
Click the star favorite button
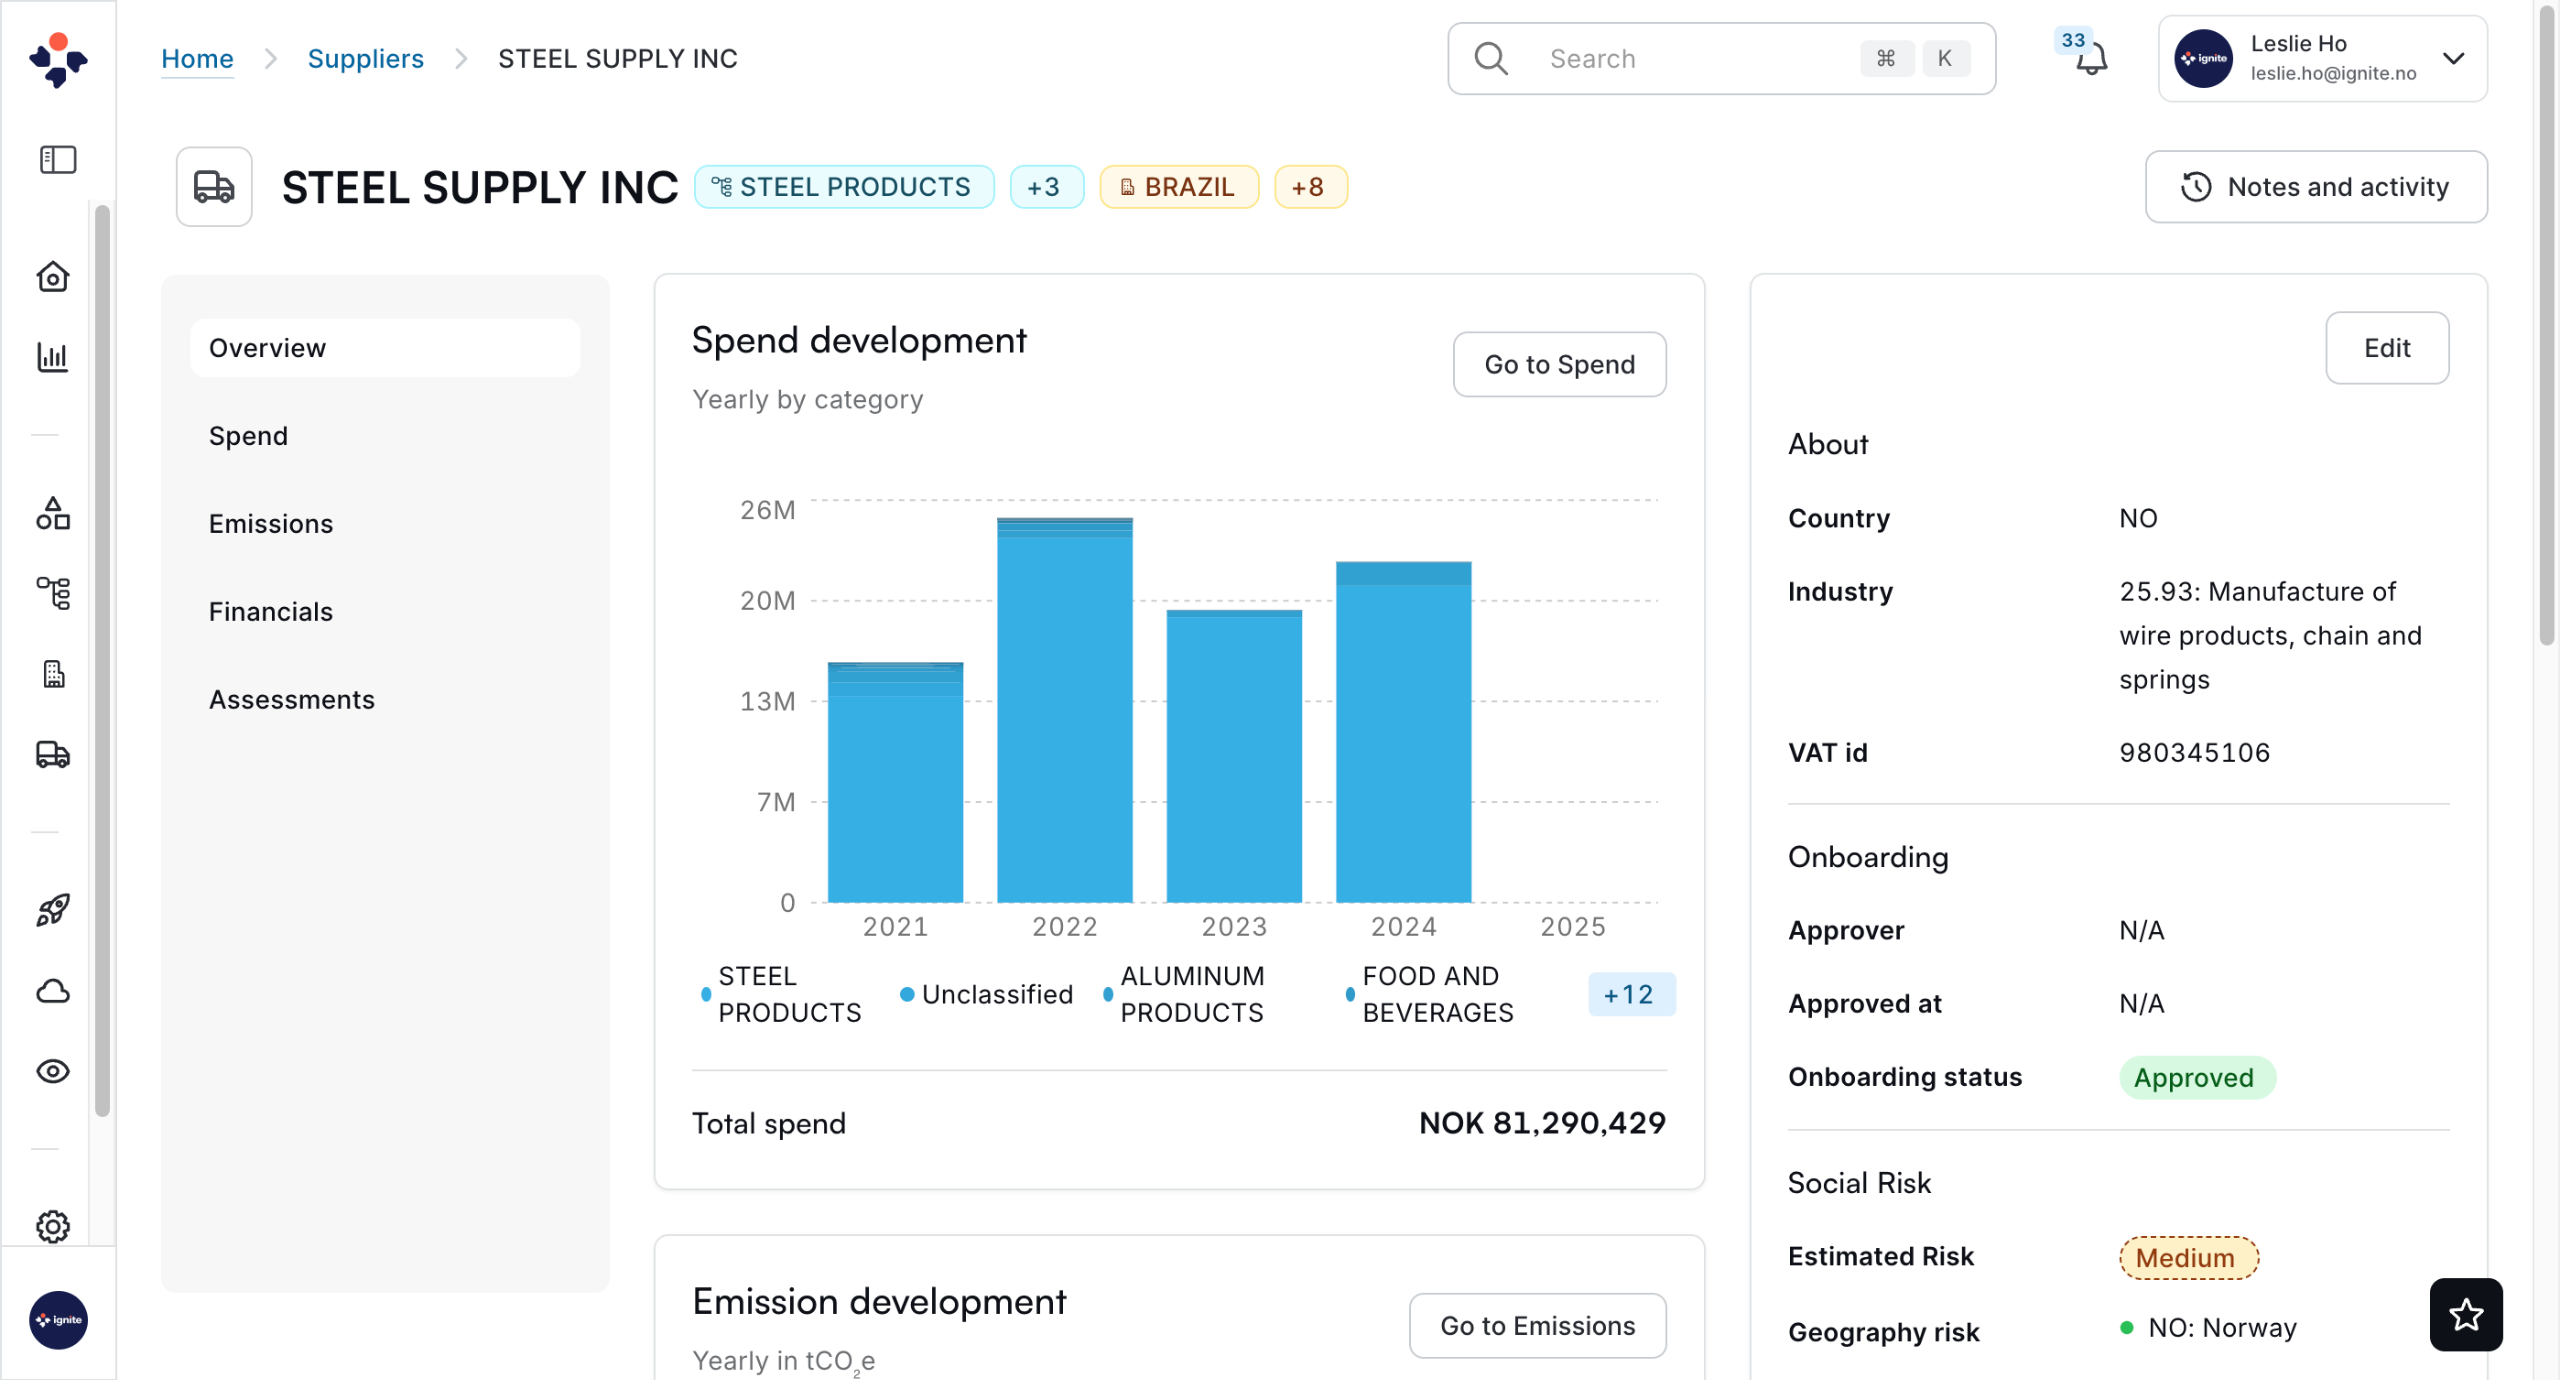pyautogui.click(x=2465, y=1314)
